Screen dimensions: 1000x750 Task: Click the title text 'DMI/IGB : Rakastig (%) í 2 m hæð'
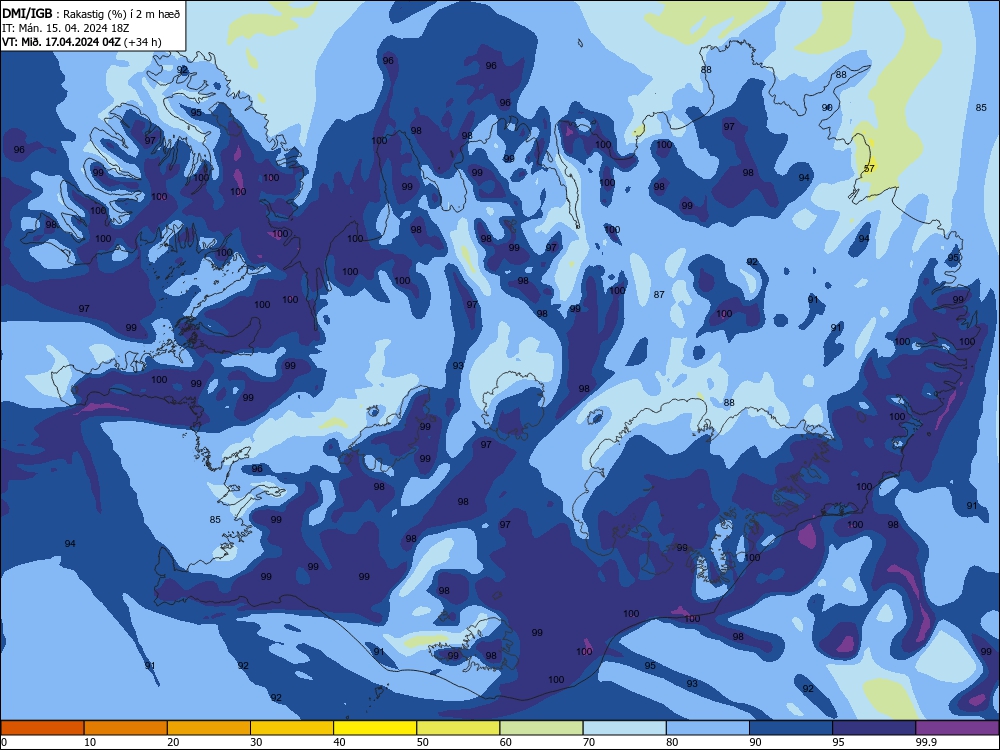[92, 14]
